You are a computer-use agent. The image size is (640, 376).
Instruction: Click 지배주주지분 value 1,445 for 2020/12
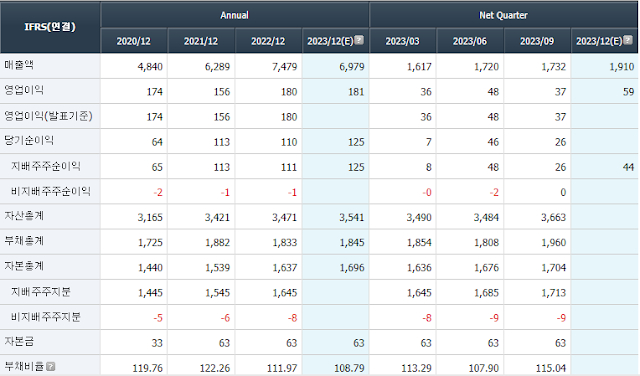pos(150,293)
